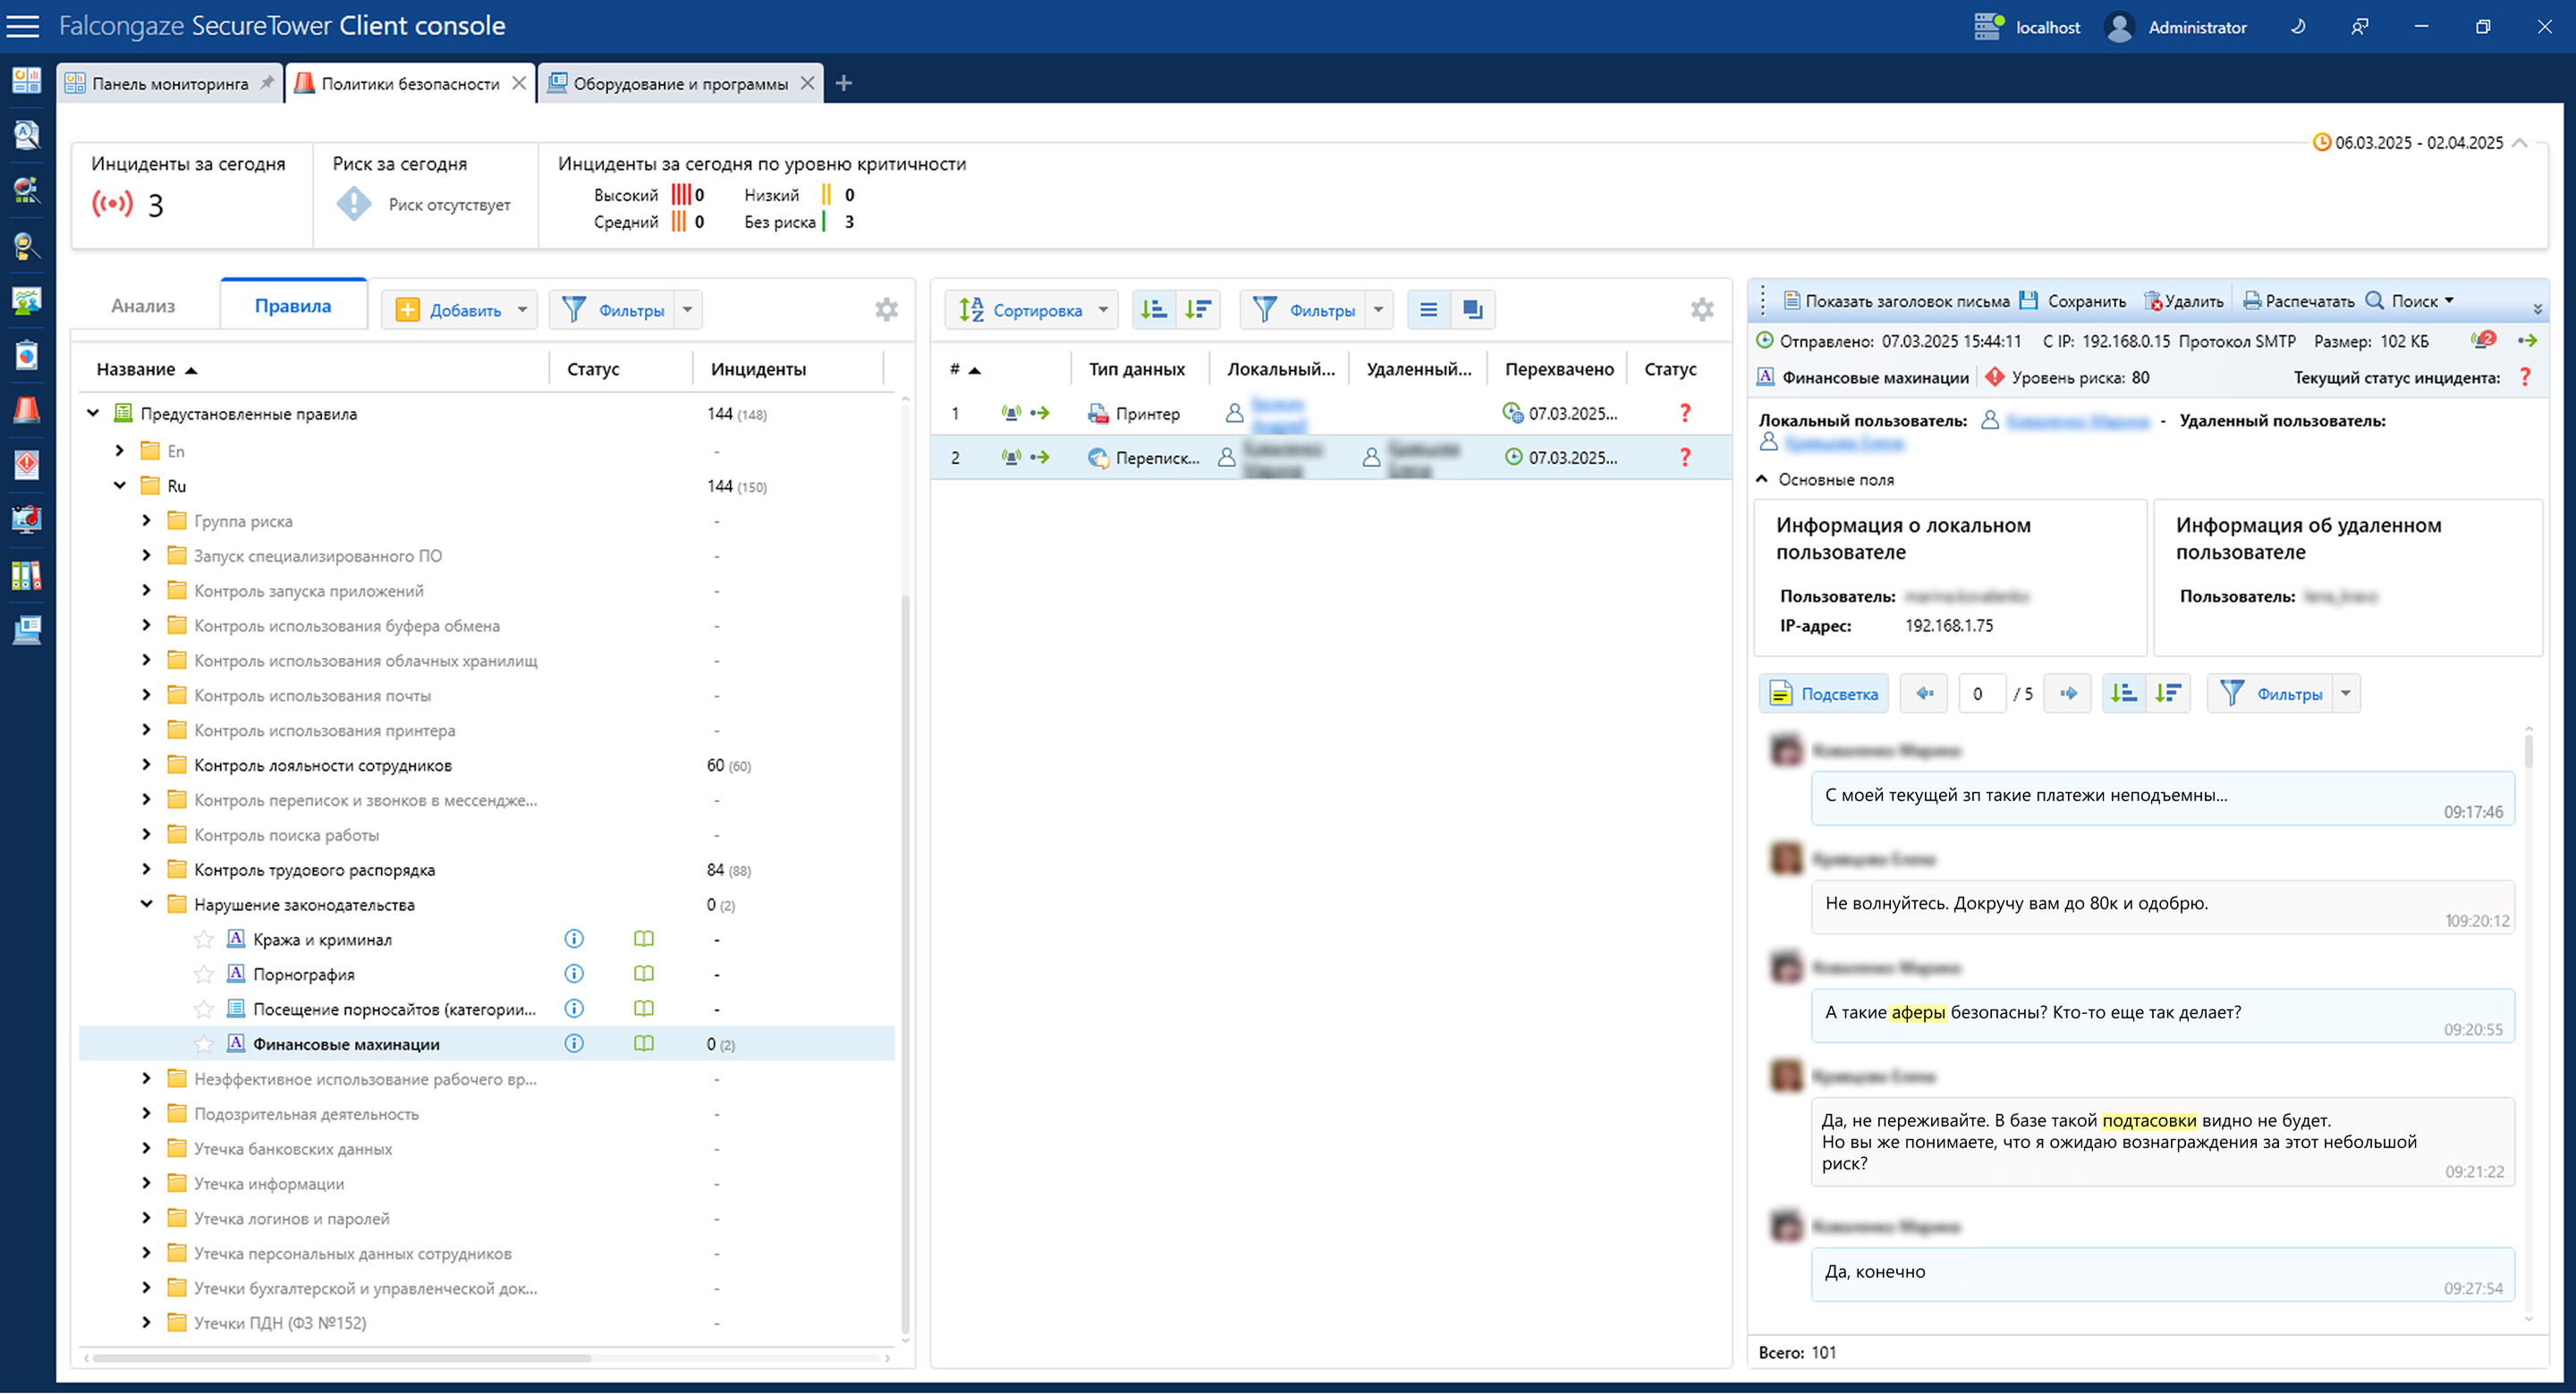Viewport: 2576px width, 1394px height.
Task: Click info icon for Кража и криминал
Action: [574, 939]
